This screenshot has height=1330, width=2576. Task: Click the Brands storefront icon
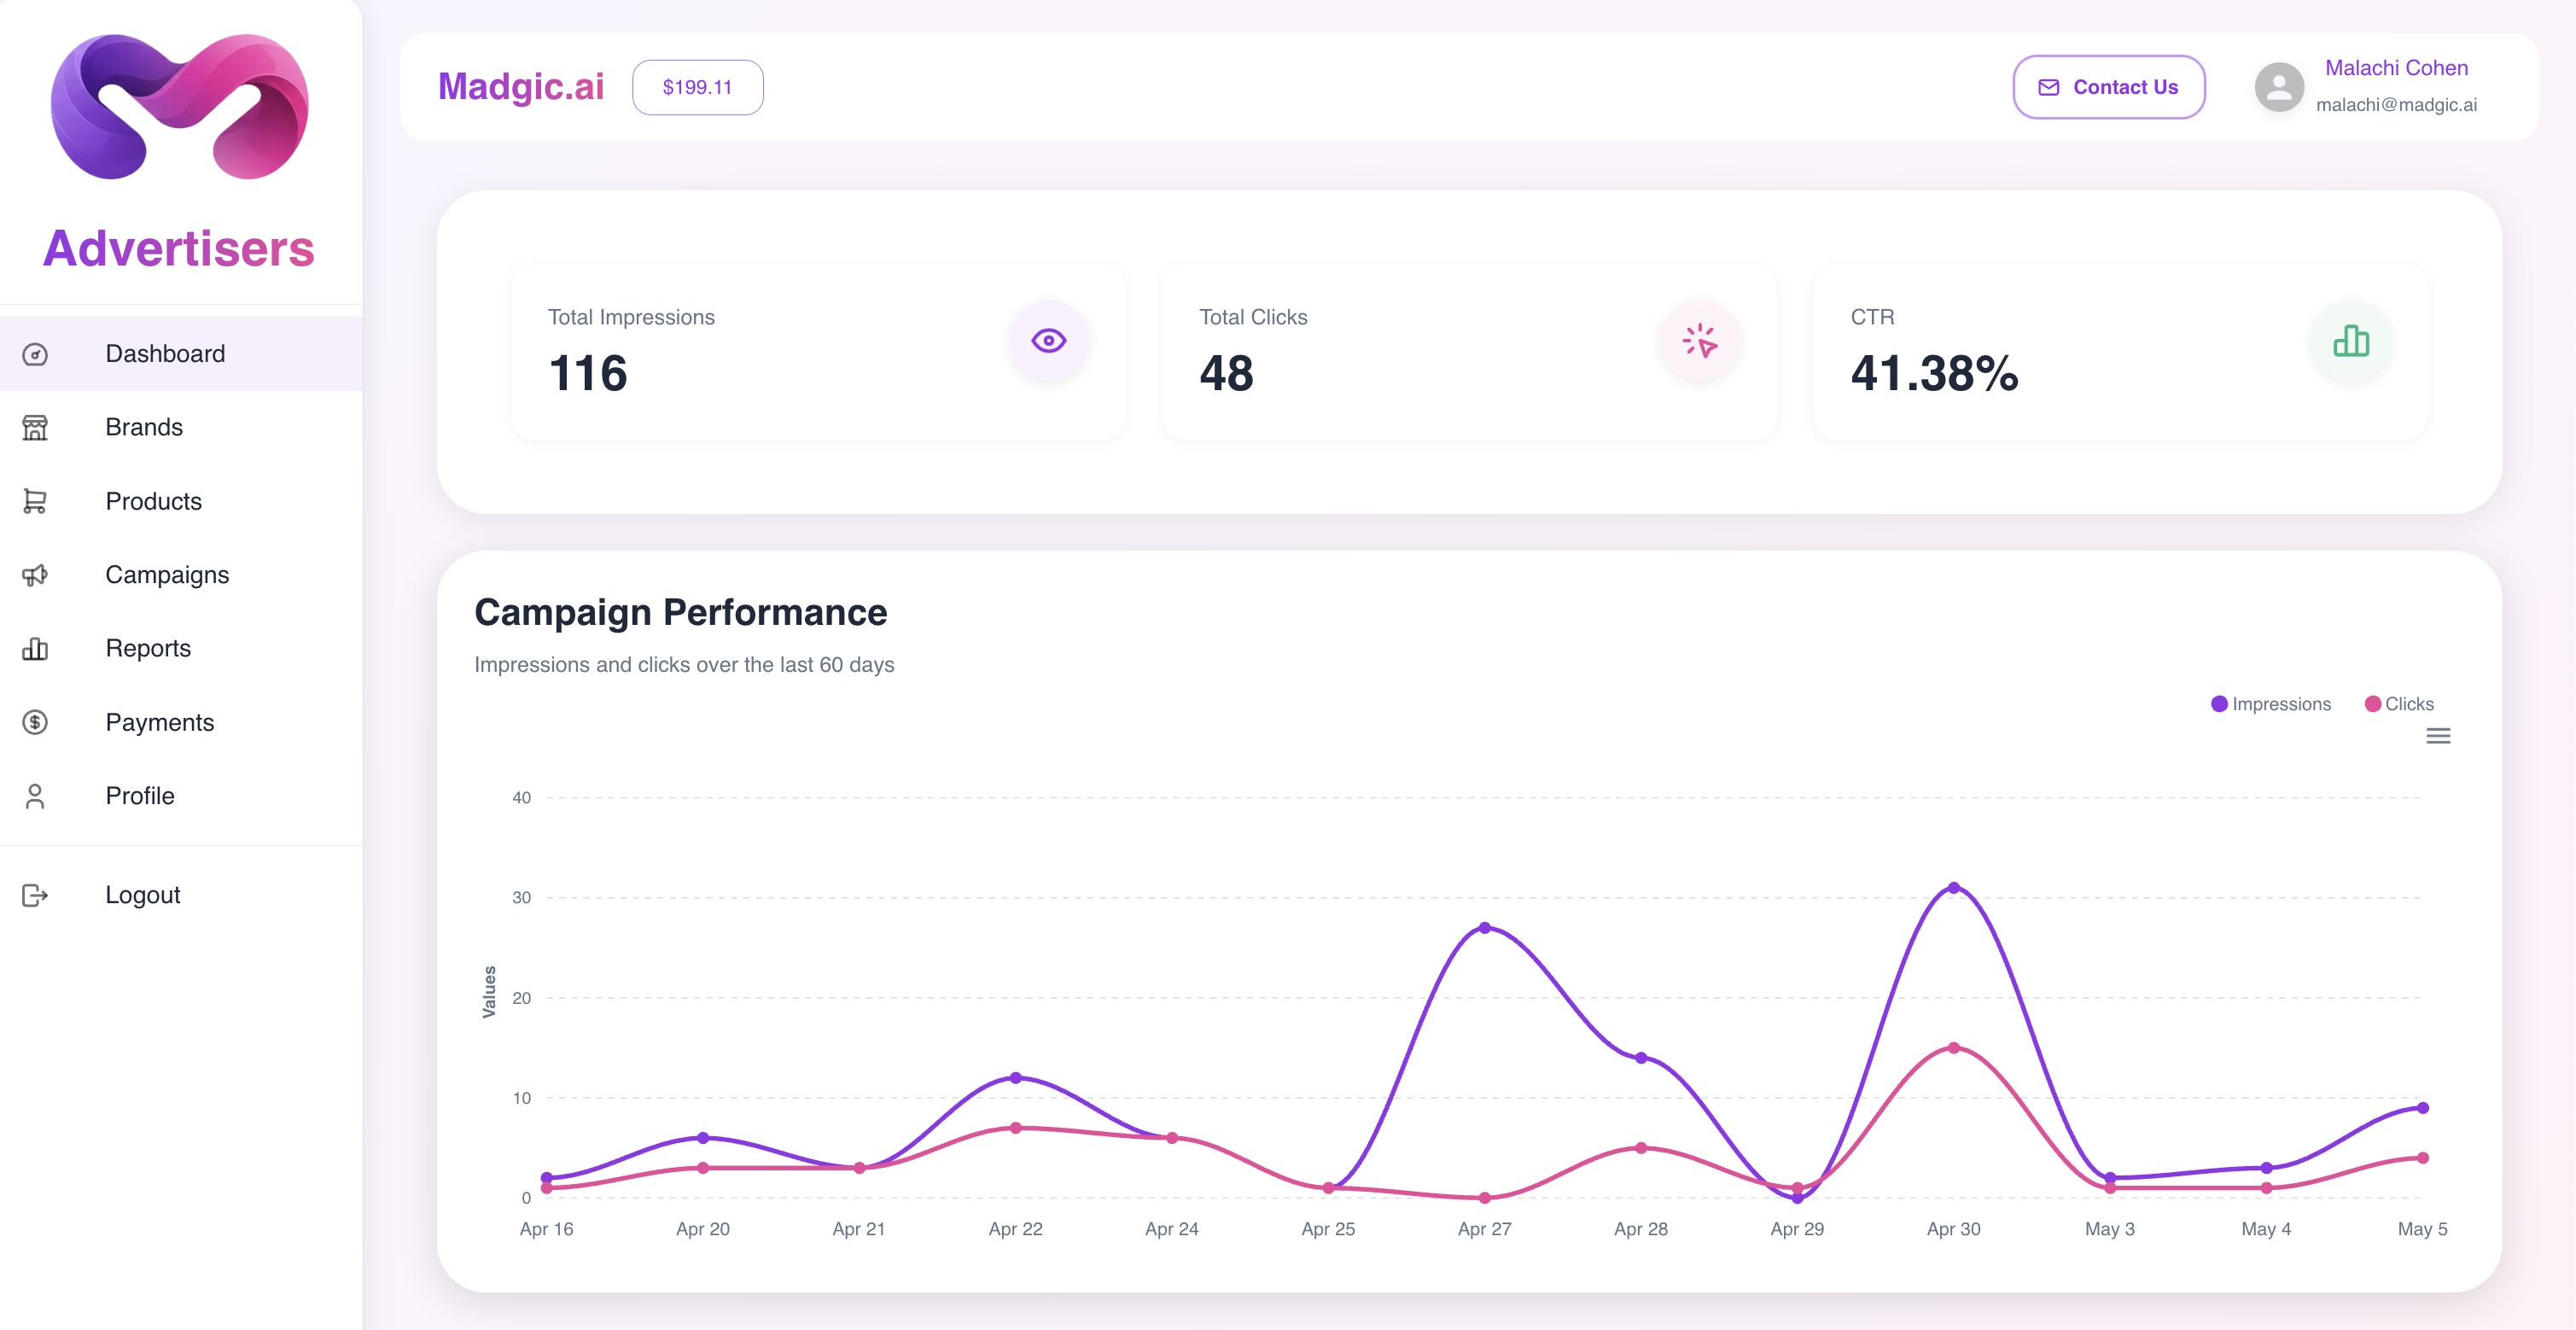(35, 428)
